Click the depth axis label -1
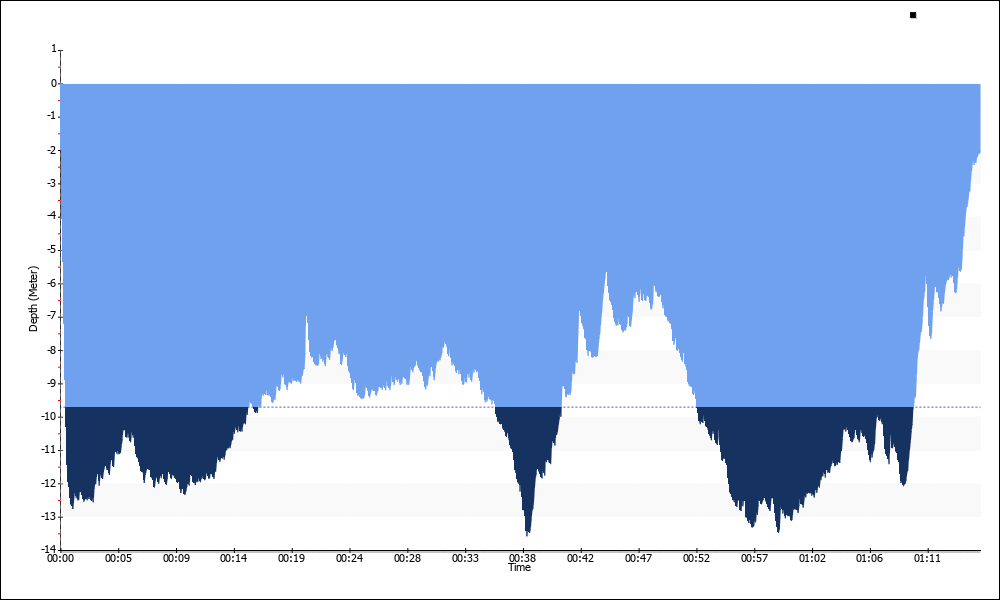Viewport: 1000px width, 600px height. tap(52, 117)
